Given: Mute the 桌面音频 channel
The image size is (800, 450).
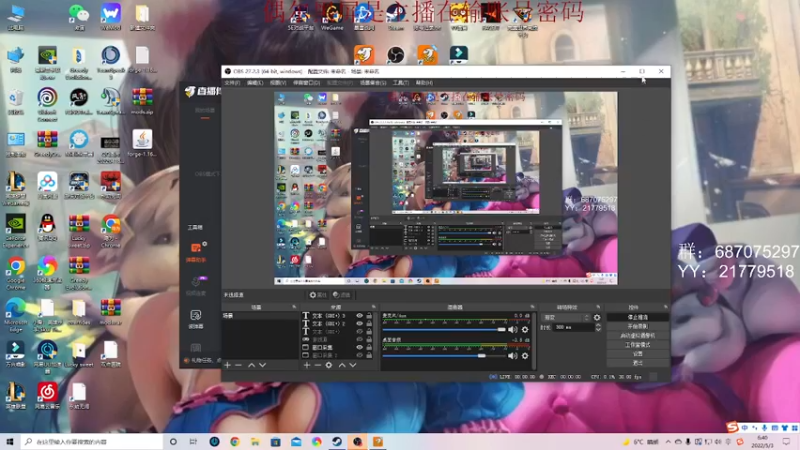Looking at the screenshot, I should [513, 356].
